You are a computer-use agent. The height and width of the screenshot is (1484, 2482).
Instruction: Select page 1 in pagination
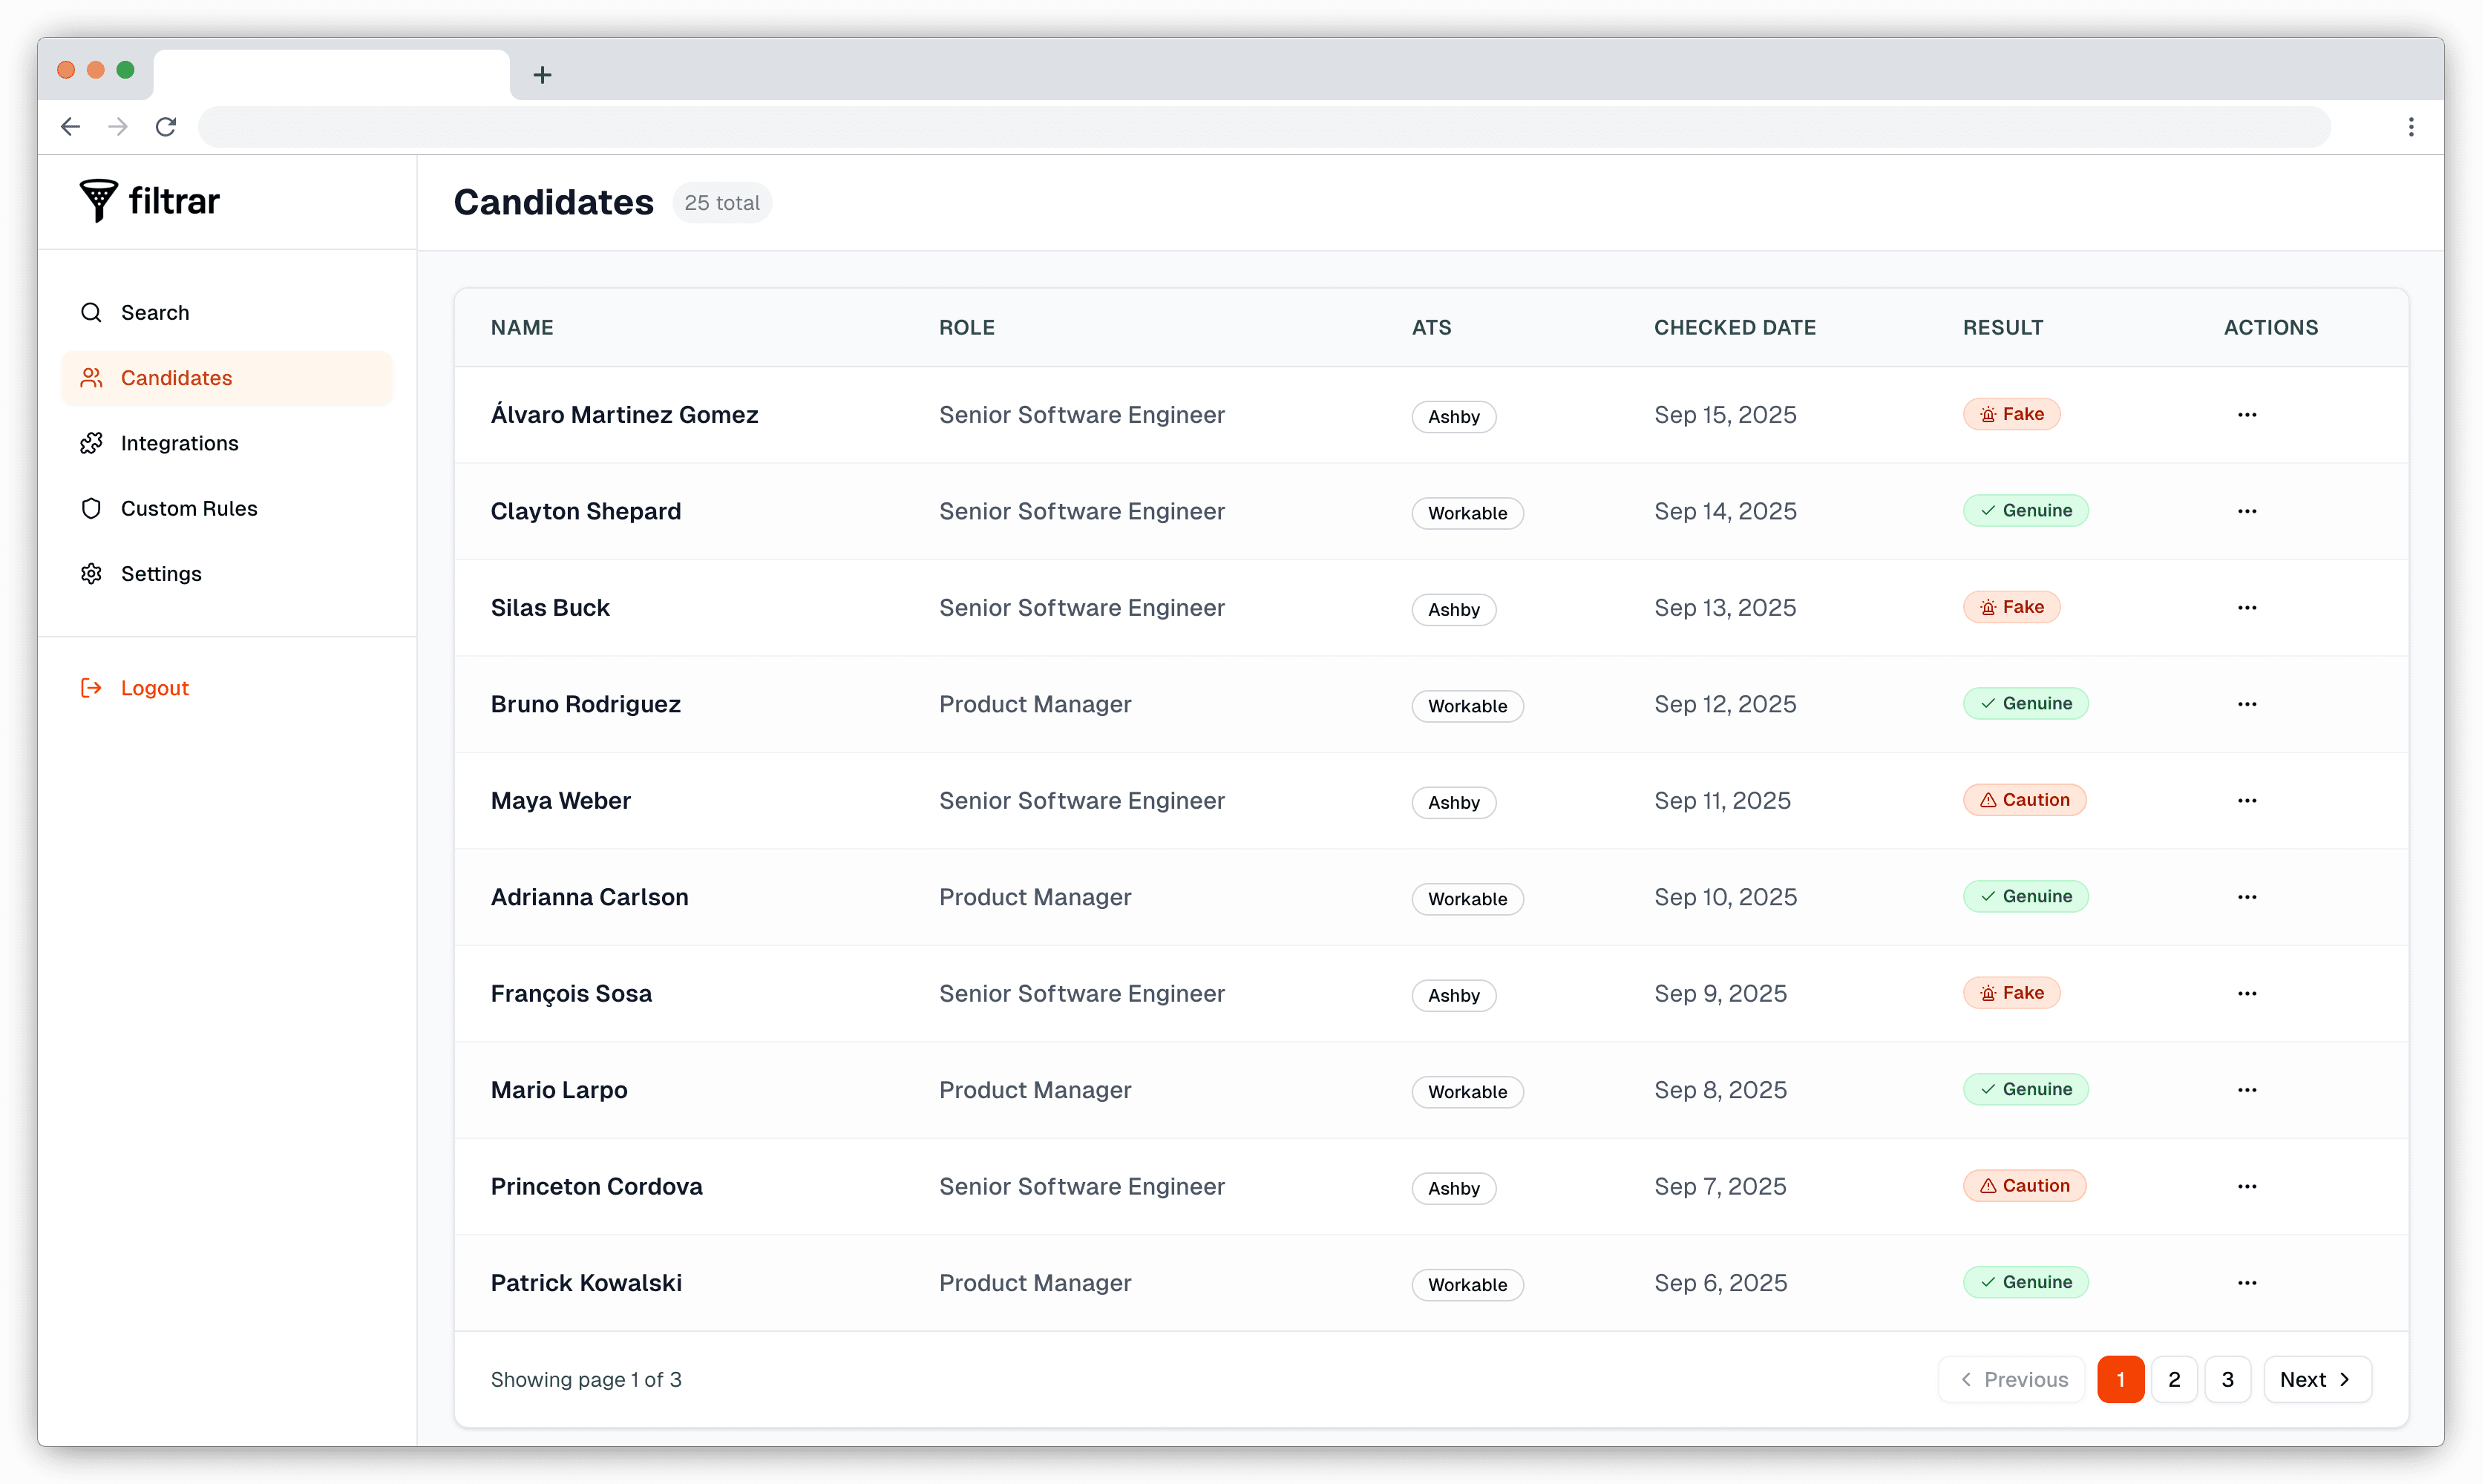(2120, 1380)
